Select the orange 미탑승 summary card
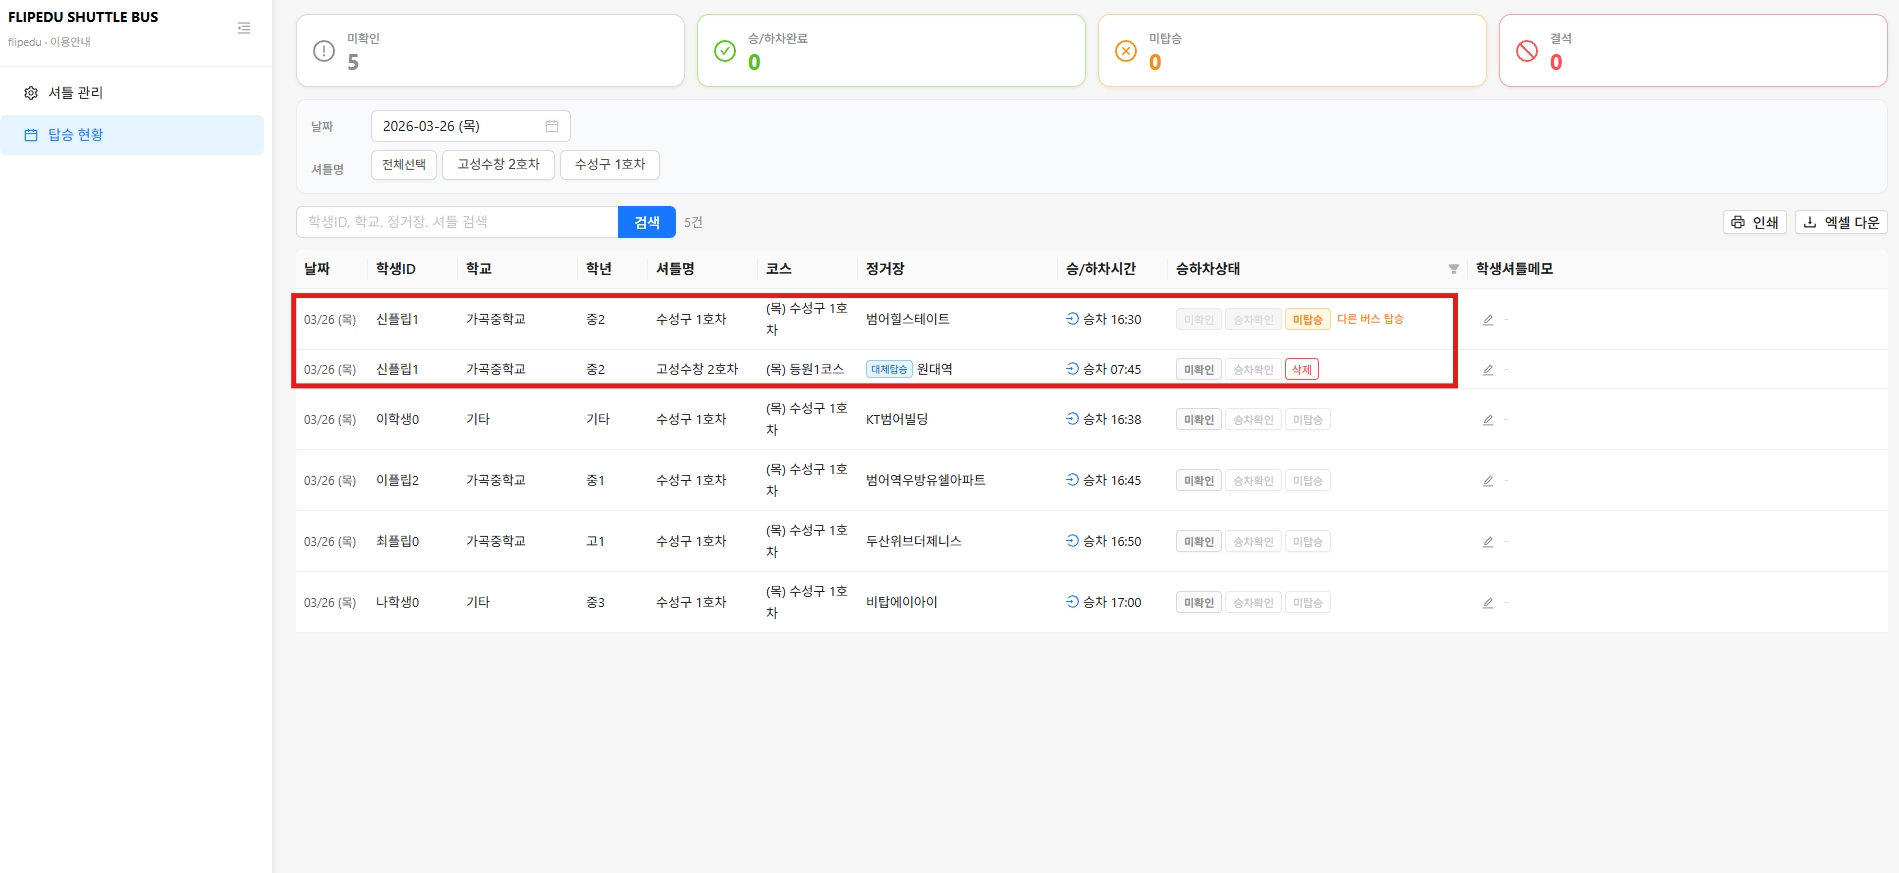This screenshot has height=873, width=1899. click(x=1292, y=50)
